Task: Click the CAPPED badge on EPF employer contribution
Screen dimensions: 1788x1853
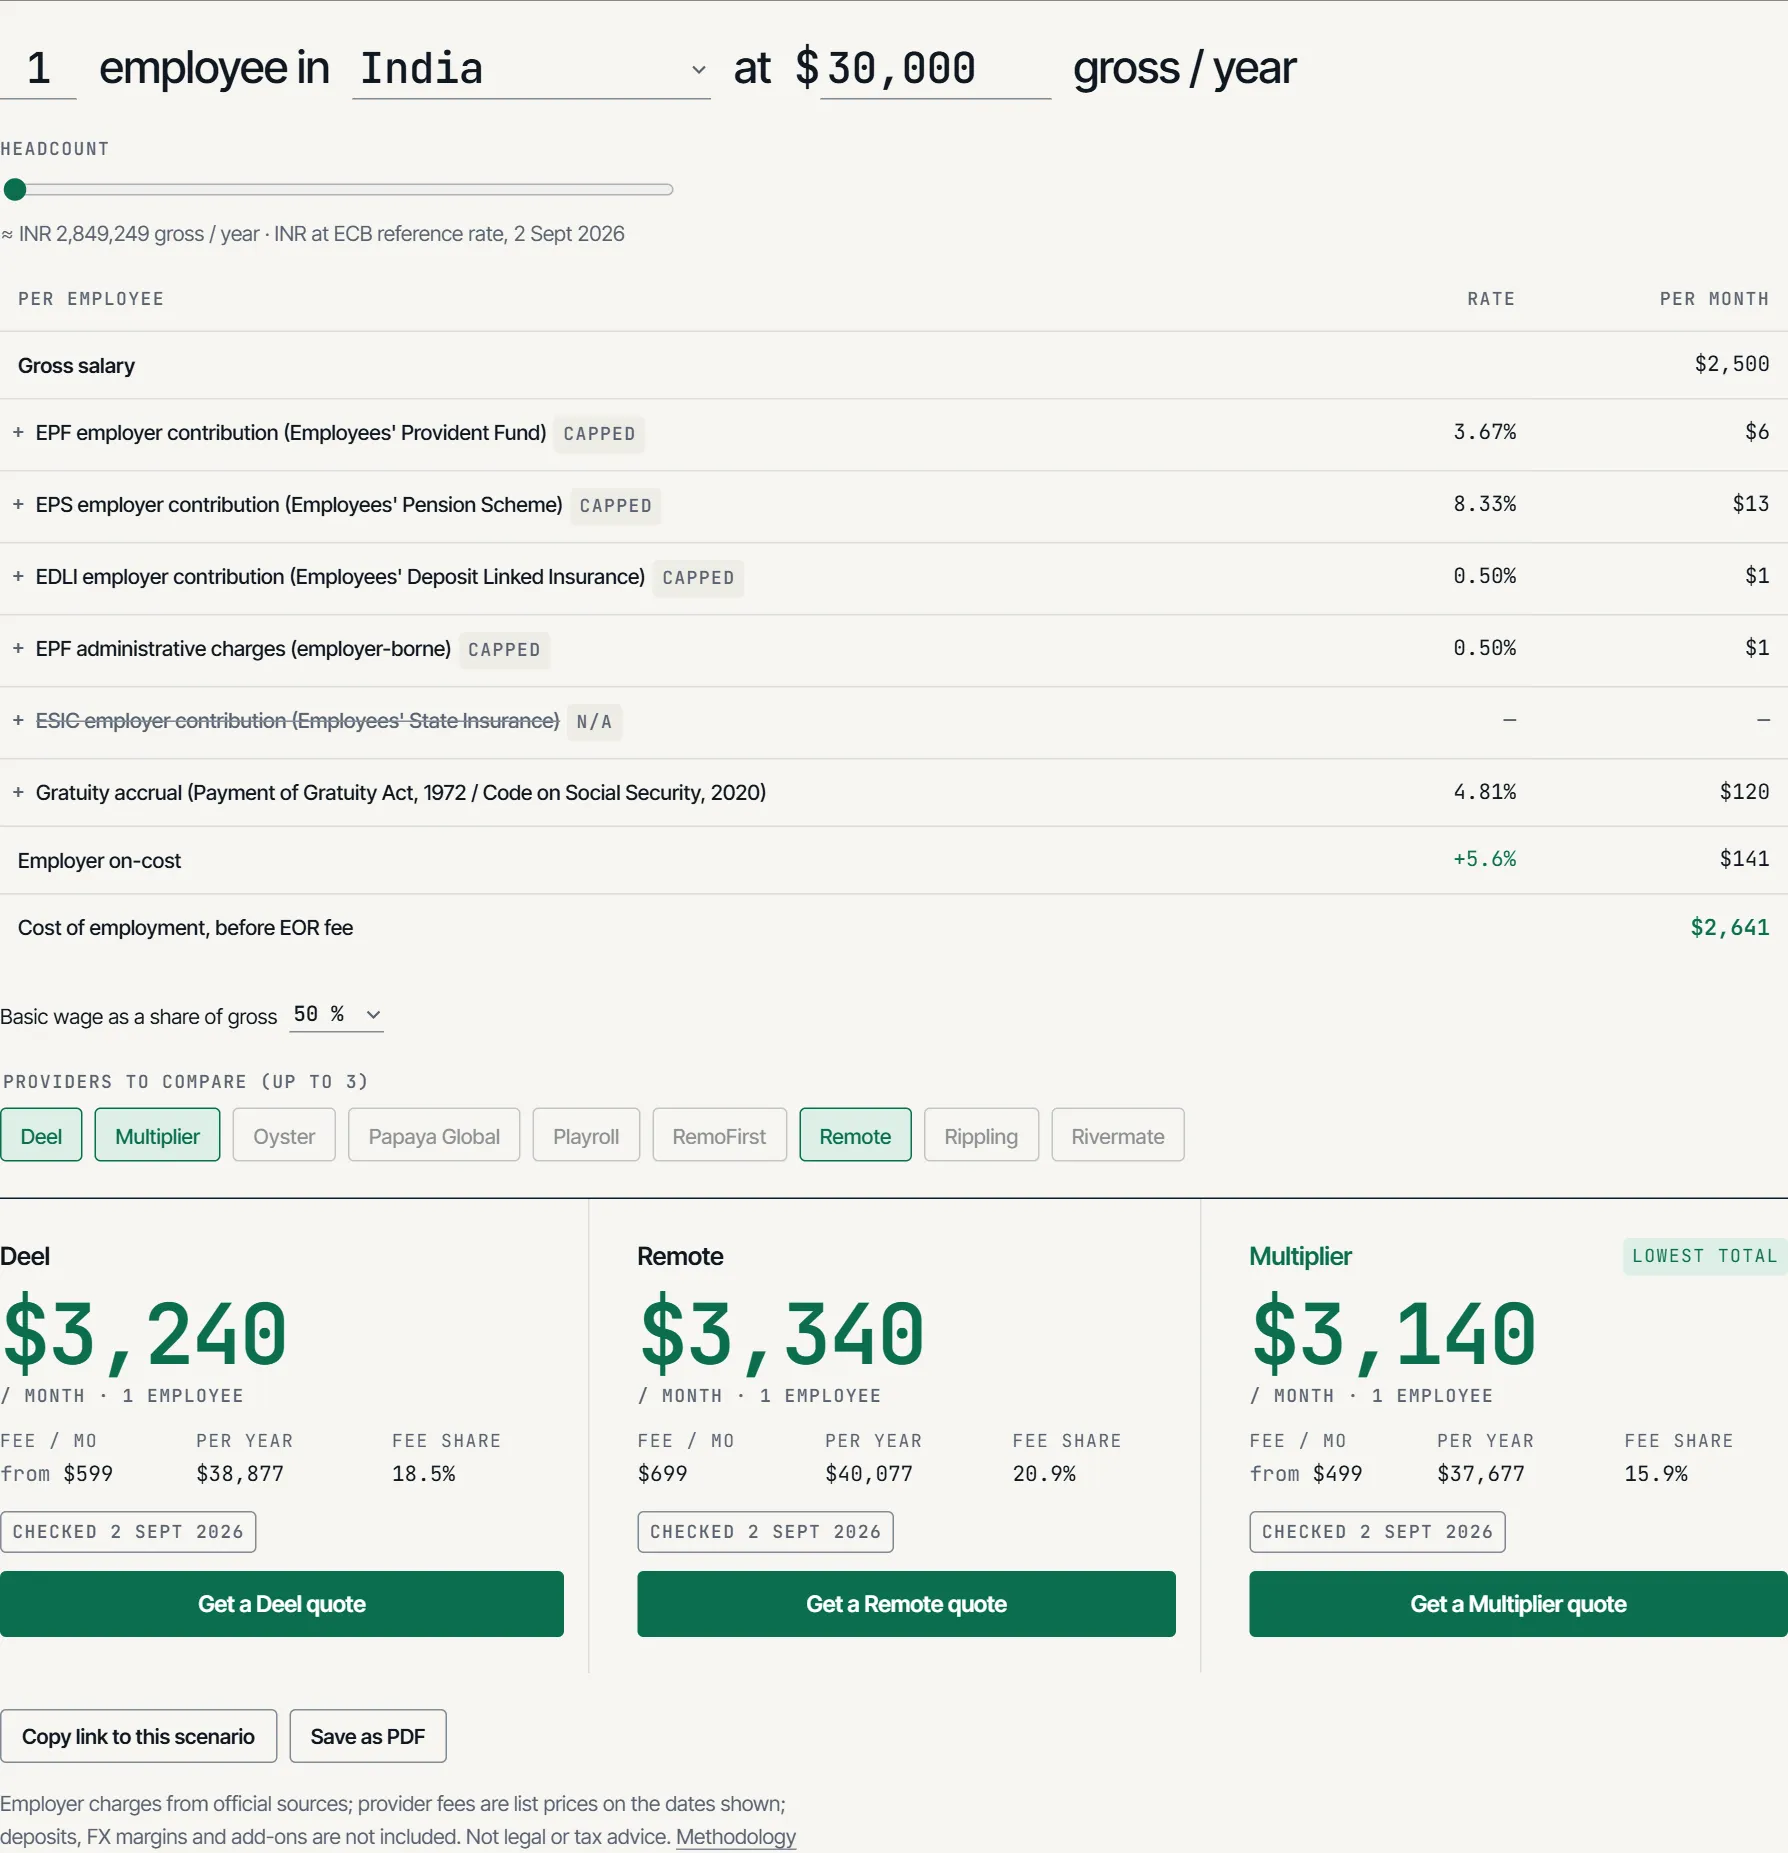Action: click(599, 434)
